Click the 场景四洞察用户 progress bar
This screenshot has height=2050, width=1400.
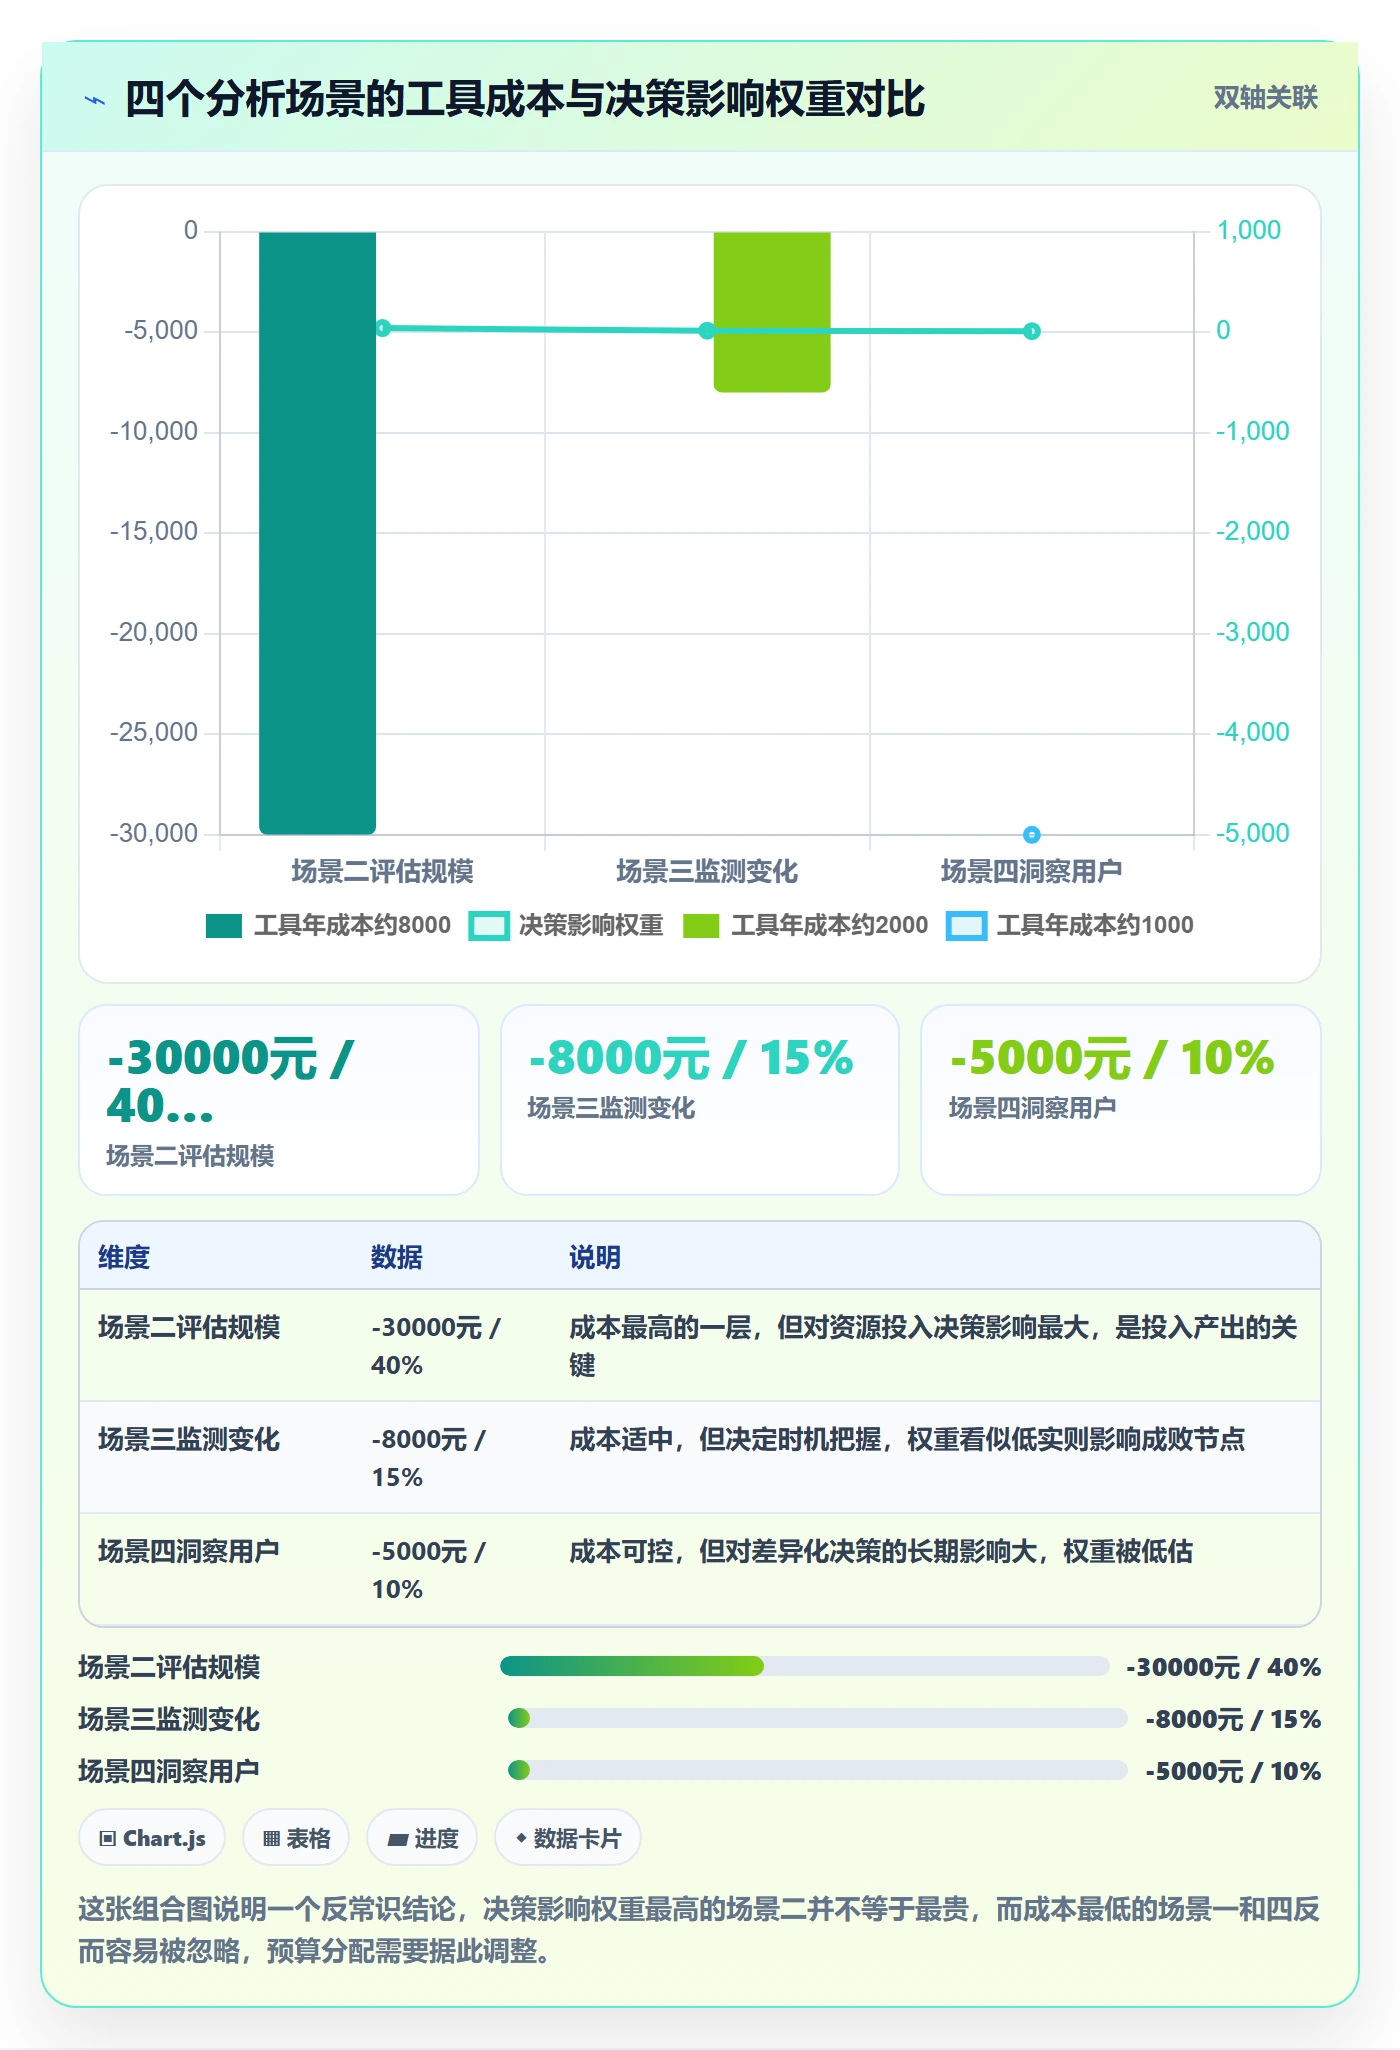coord(818,1770)
